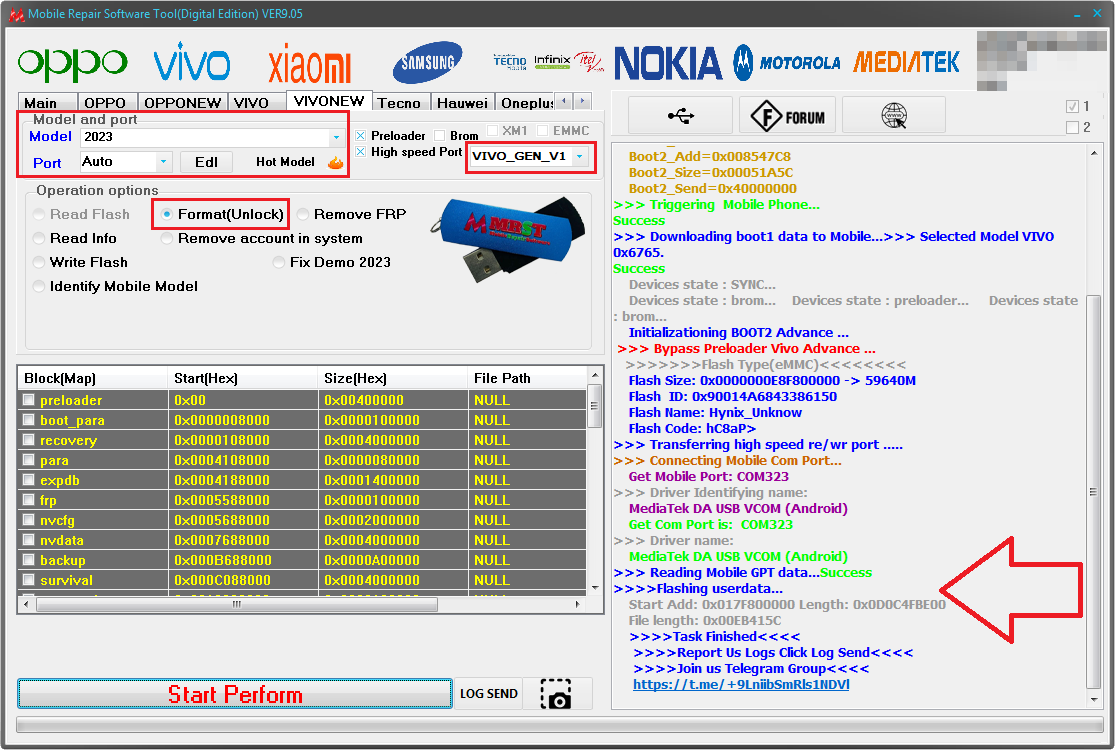Click the Start(Hex) column header

tap(242, 378)
